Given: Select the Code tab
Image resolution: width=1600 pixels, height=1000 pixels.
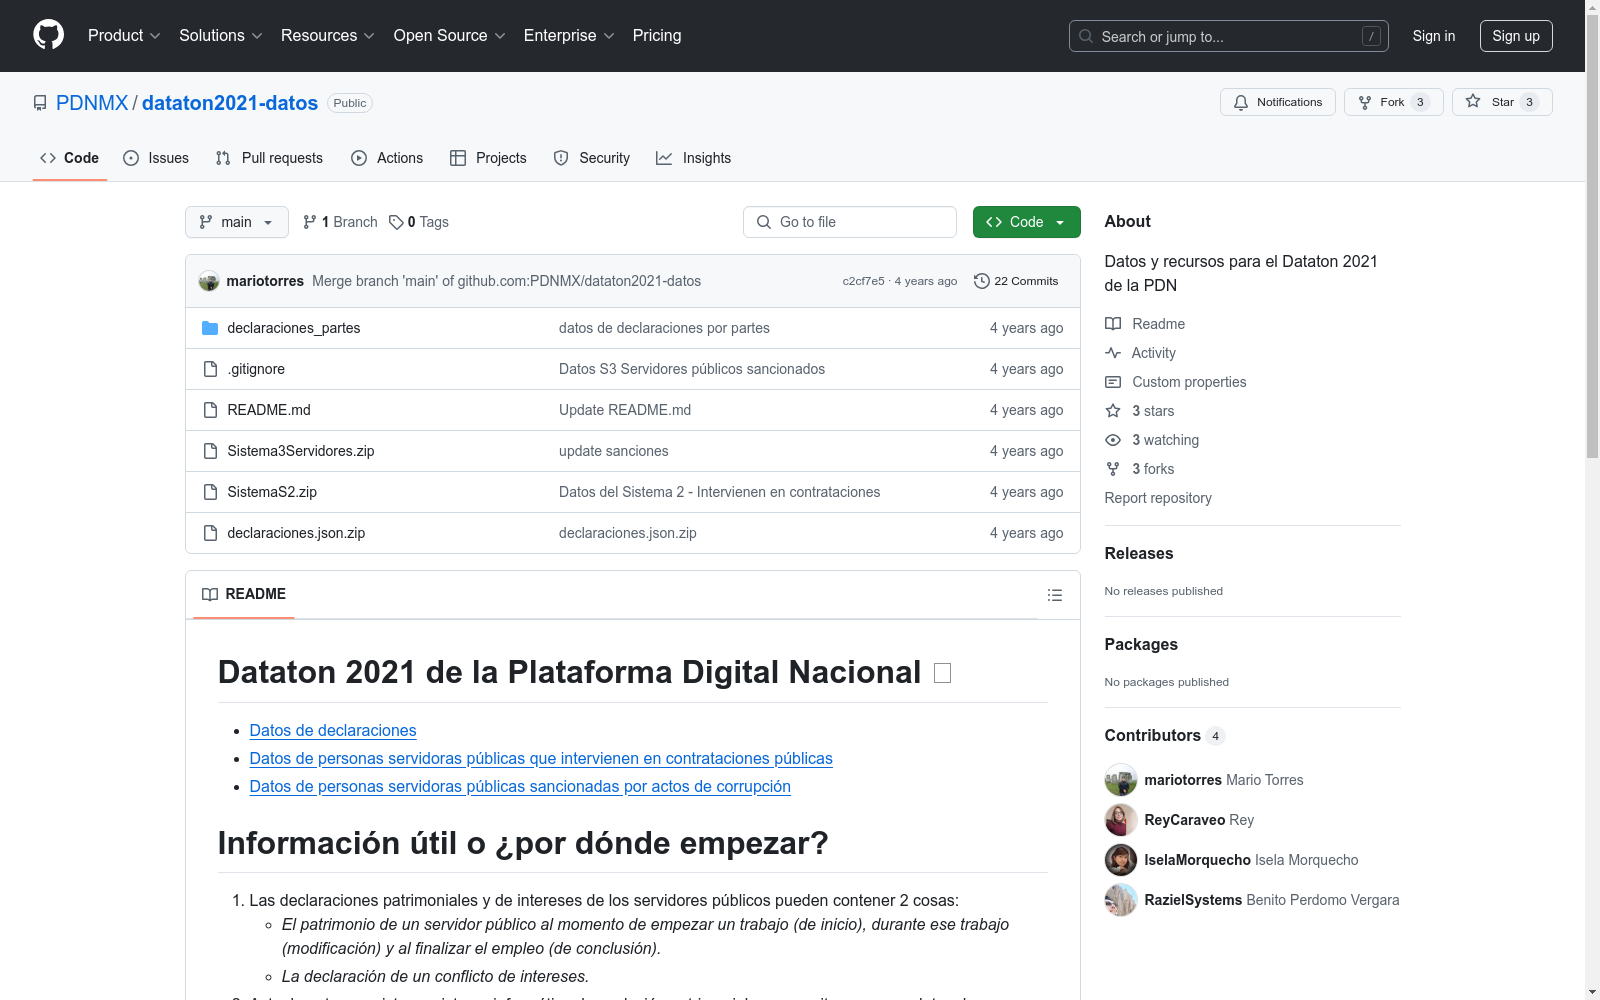Looking at the screenshot, I should point(70,158).
